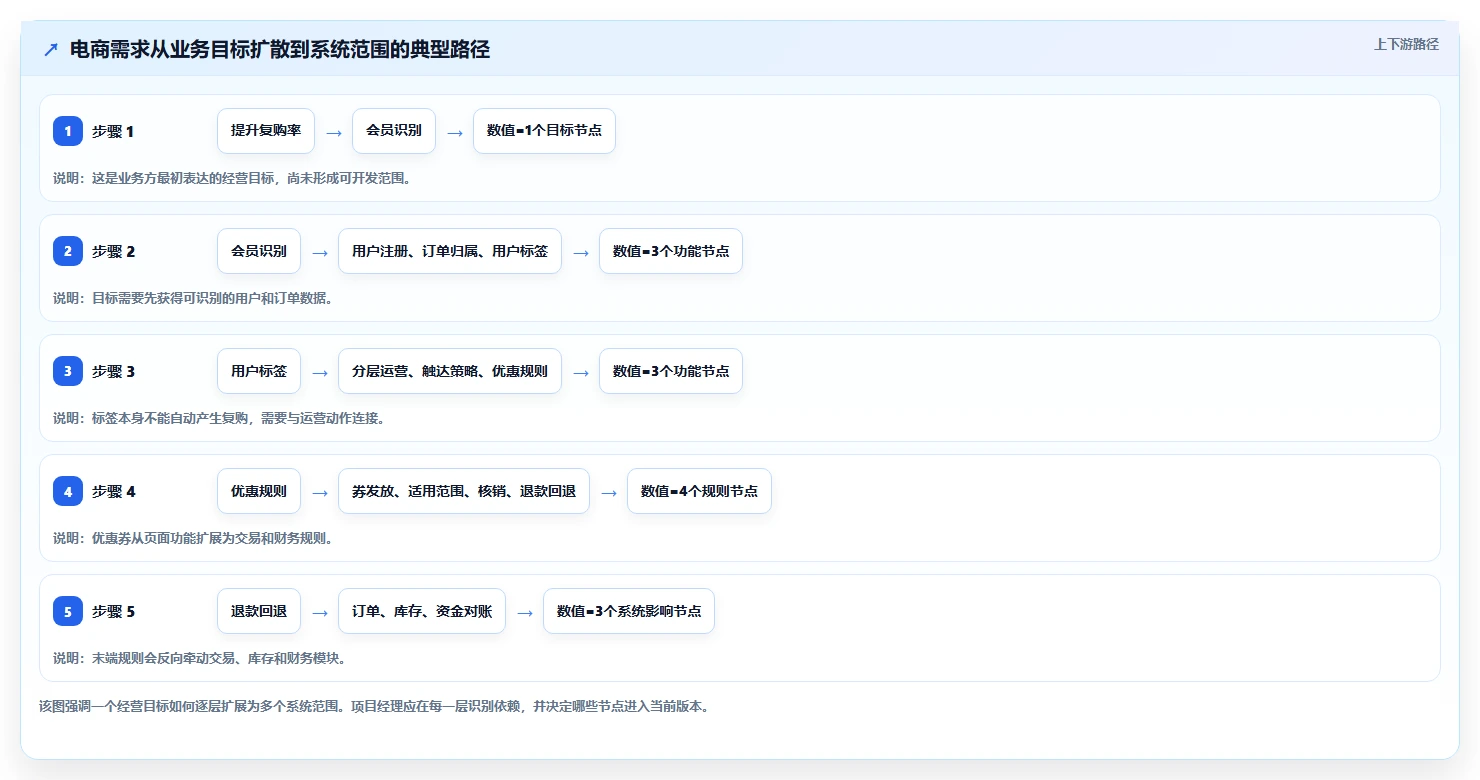Select the 步骤 1 label
Screen dimensions: 1480x780
point(113,131)
